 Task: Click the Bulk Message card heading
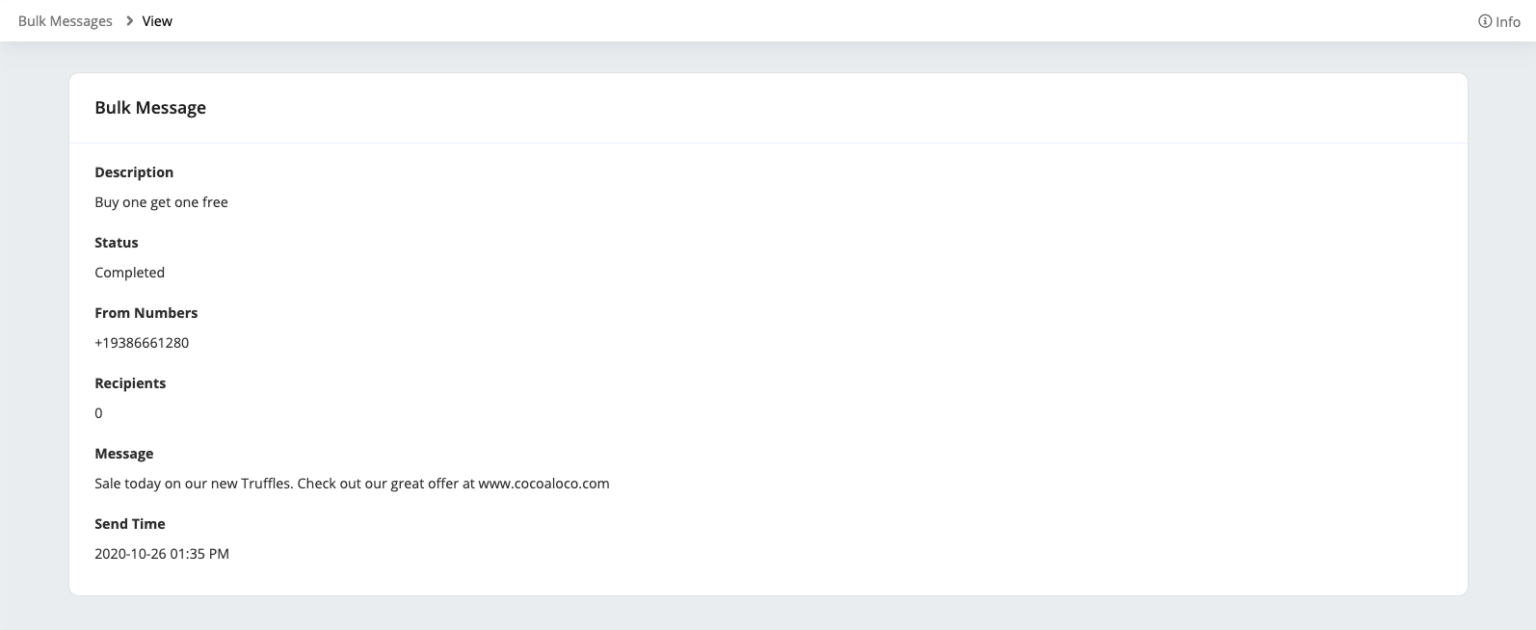[150, 108]
